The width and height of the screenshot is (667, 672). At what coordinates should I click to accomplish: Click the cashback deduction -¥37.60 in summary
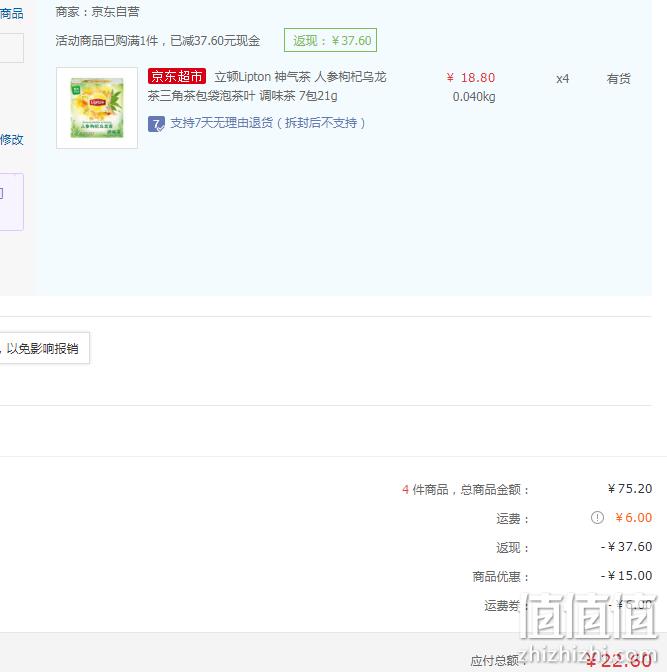click(x=626, y=546)
